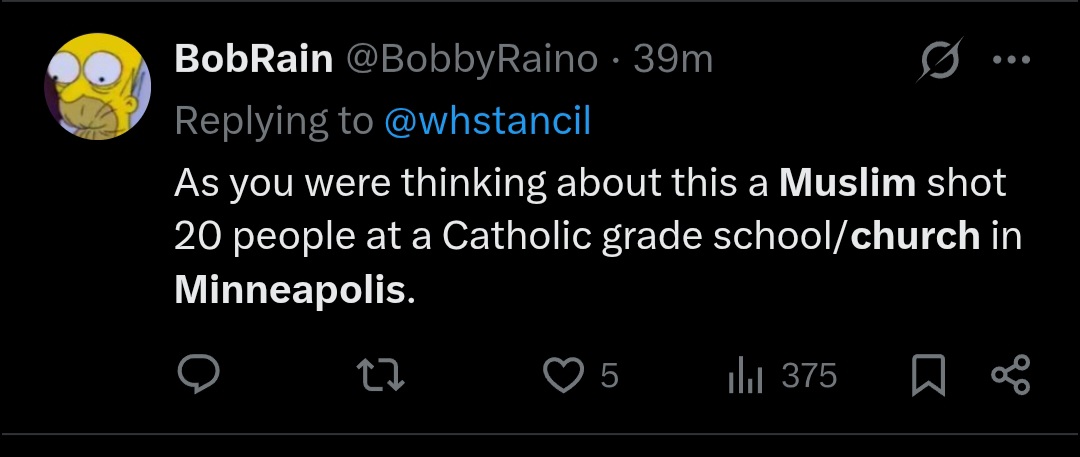This screenshot has width=1080, height=457.
Task: Open the three-dot more options menu
Action: [1010, 59]
